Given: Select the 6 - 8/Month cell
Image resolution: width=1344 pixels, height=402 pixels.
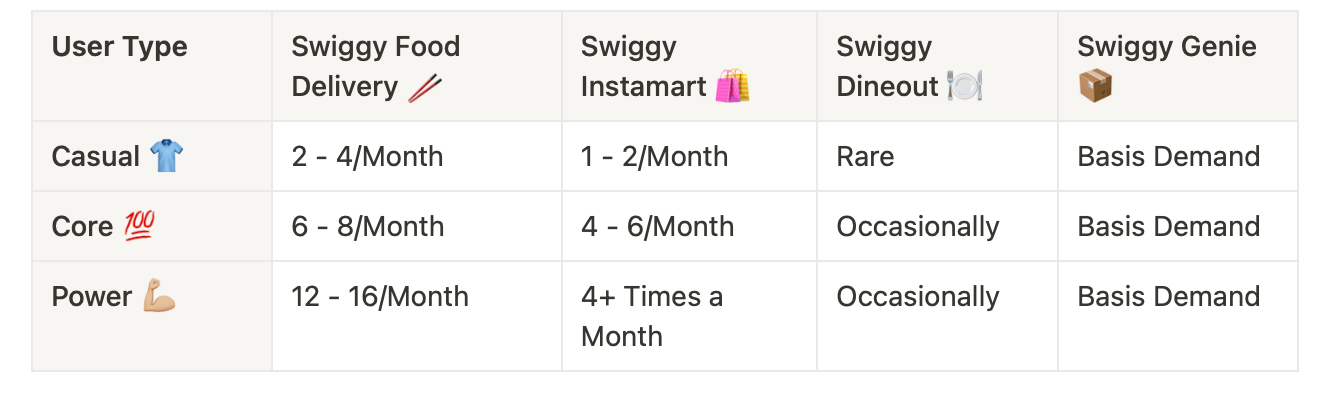Looking at the screenshot, I should (x=368, y=227).
